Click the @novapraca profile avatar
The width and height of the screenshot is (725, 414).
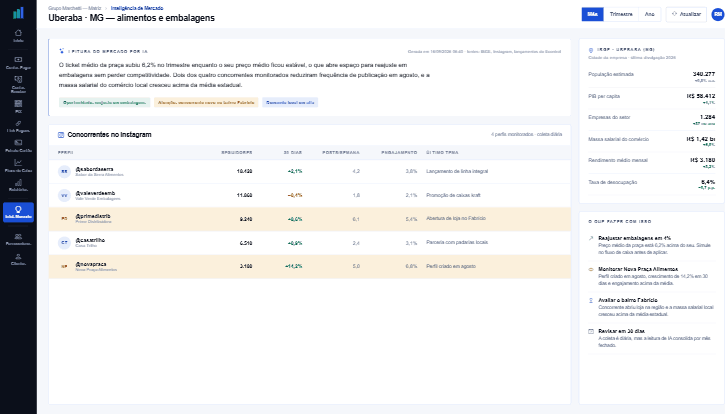pyautogui.click(x=64, y=266)
